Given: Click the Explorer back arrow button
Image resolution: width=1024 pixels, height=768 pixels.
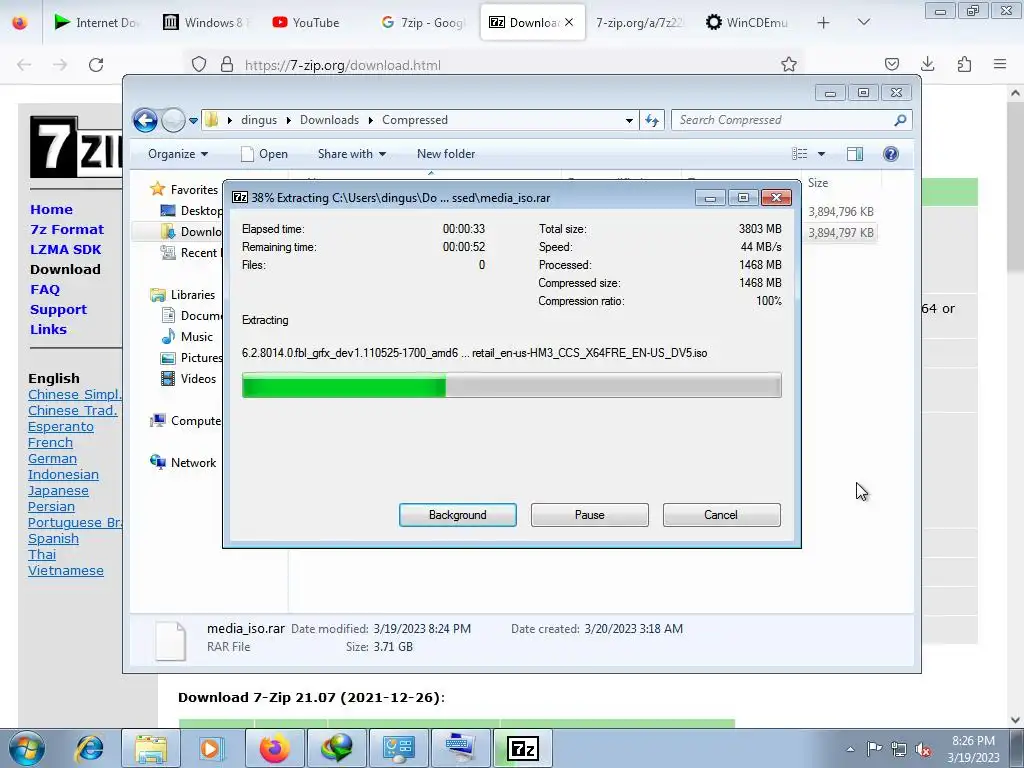Looking at the screenshot, I should click(145, 120).
